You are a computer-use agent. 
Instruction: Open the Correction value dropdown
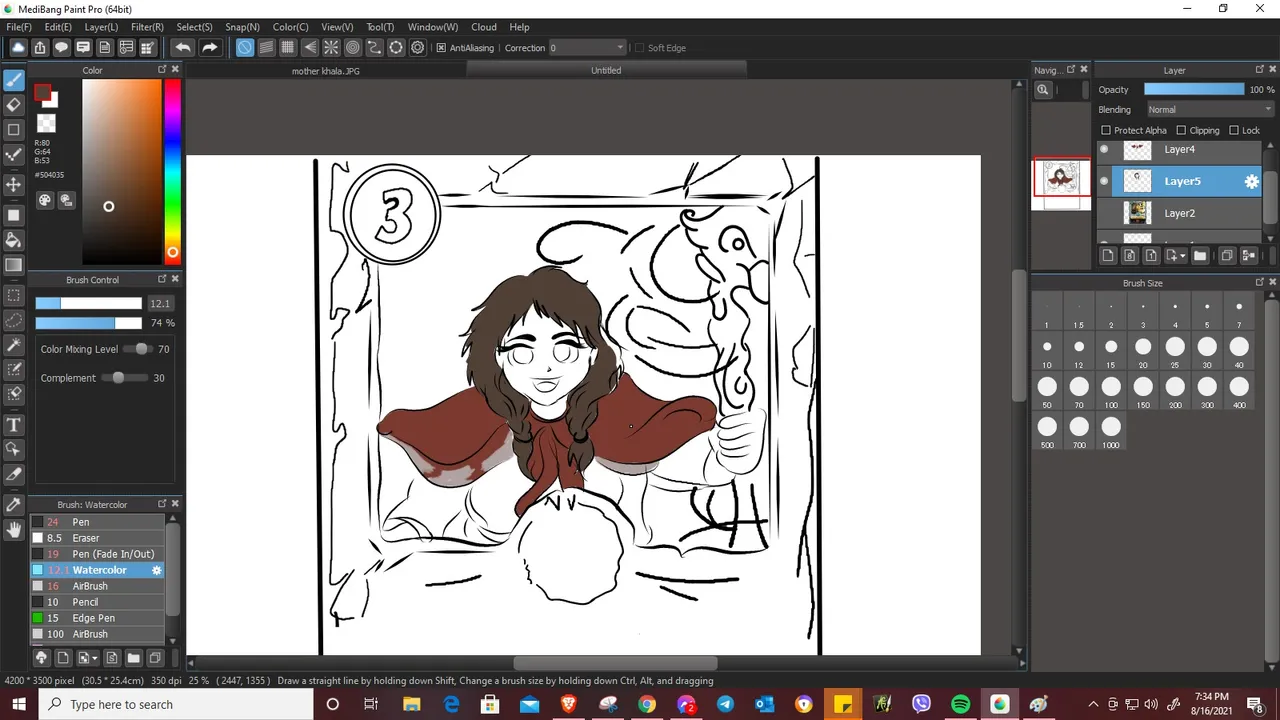[x=586, y=47]
